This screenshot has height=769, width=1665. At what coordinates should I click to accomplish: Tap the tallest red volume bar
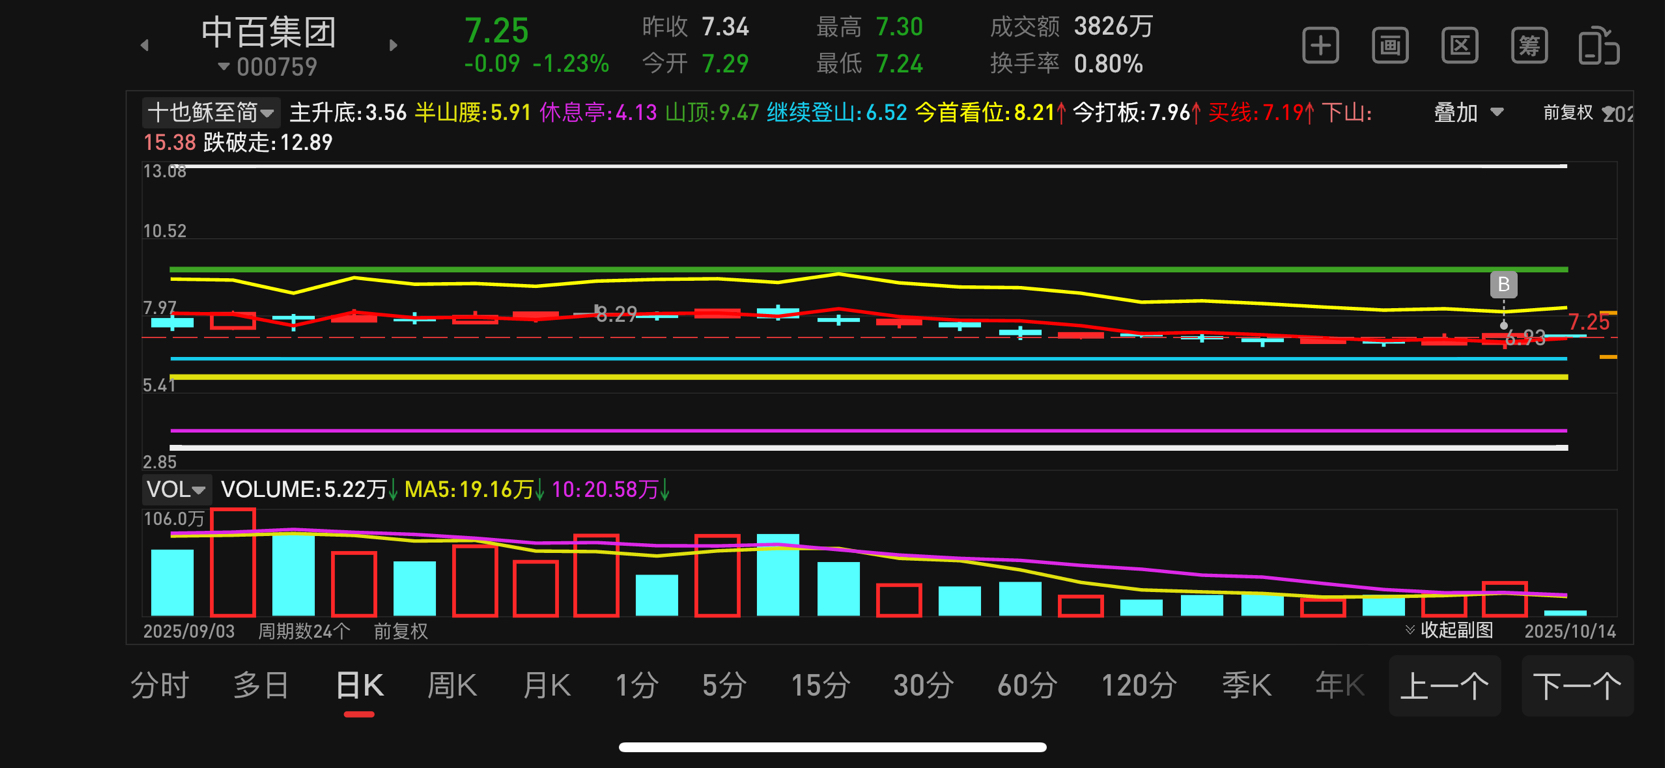click(233, 562)
